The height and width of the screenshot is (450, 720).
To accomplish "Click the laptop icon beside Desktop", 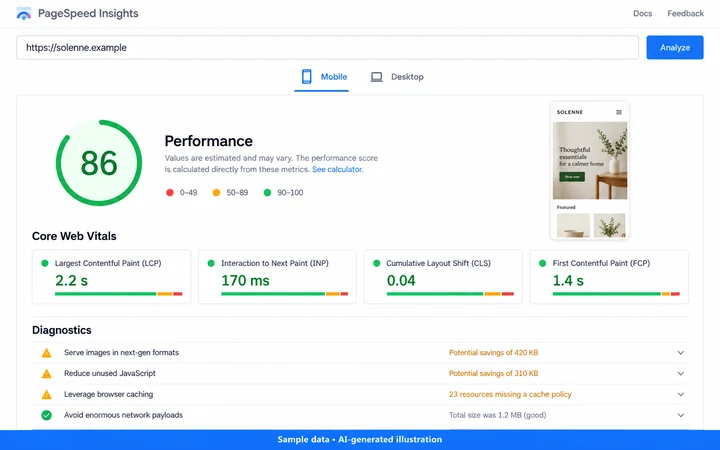I will pos(377,77).
